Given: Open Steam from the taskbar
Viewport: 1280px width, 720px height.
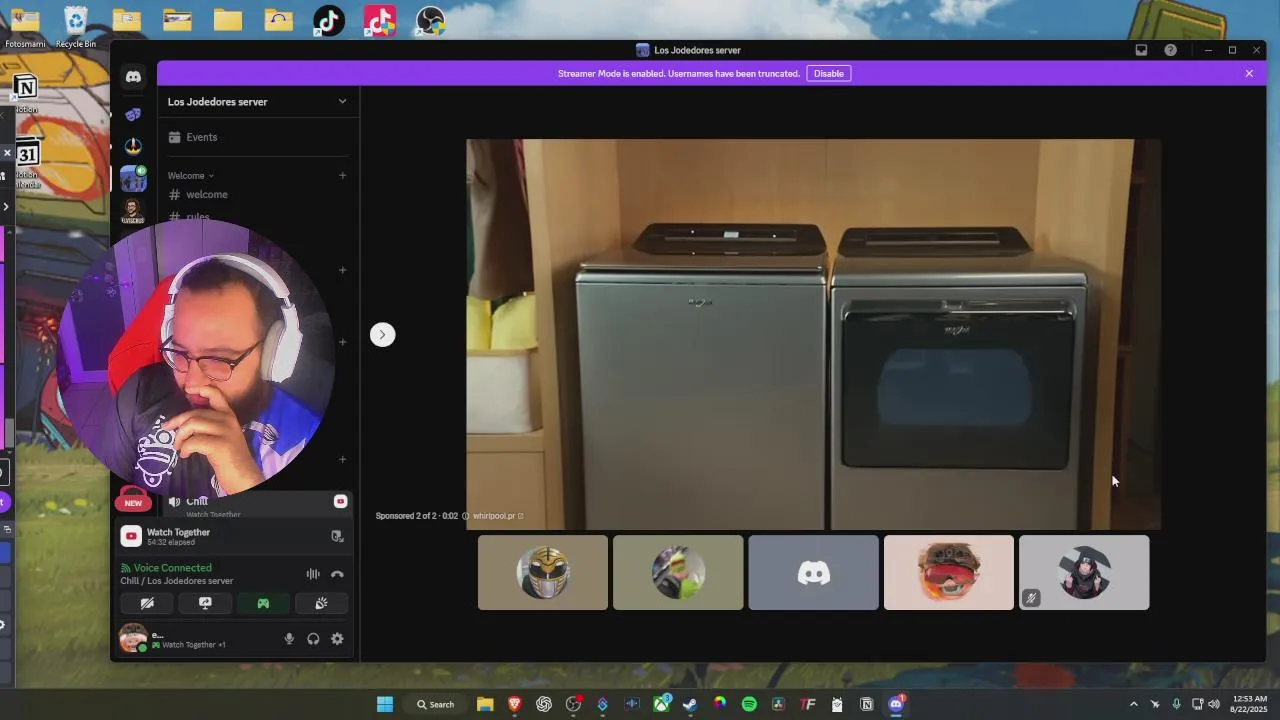Looking at the screenshot, I should click(x=690, y=704).
